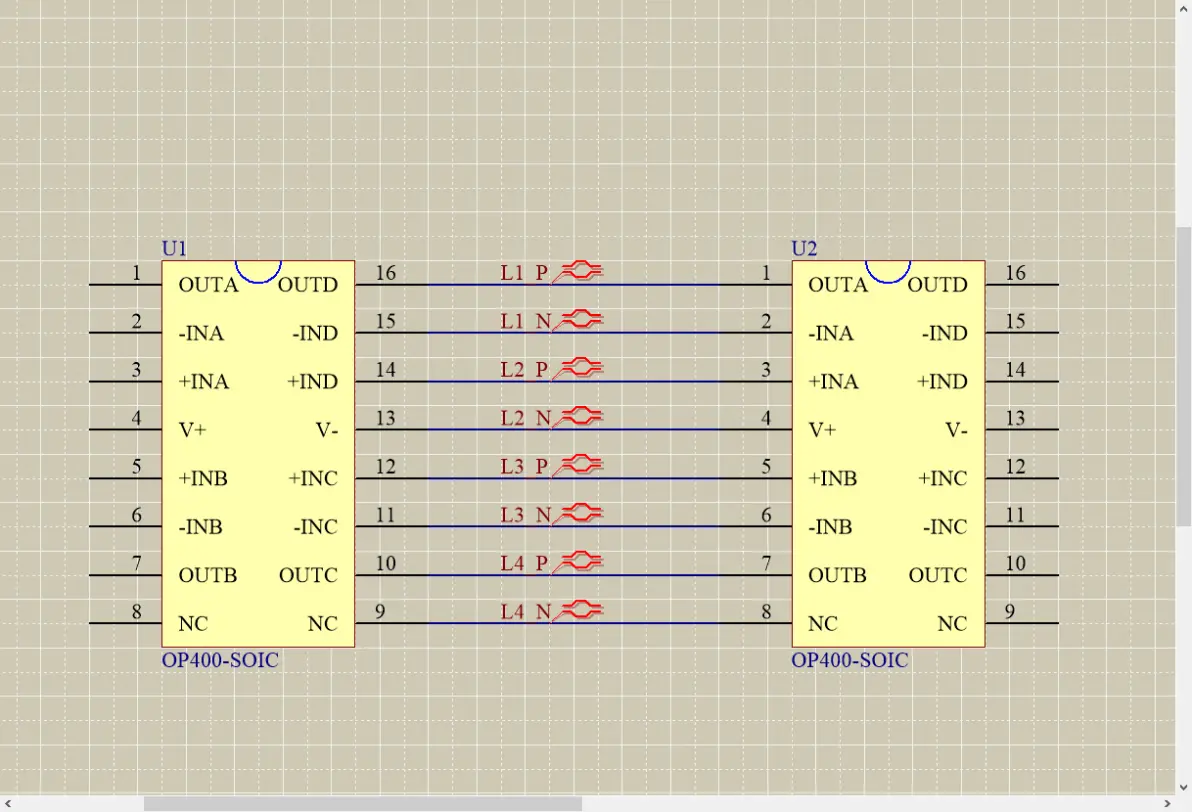Image resolution: width=1192 pixels, height=812 pixels.
Task: Select the +IND pin name inside U1
Action: click(x=312, y=382)
